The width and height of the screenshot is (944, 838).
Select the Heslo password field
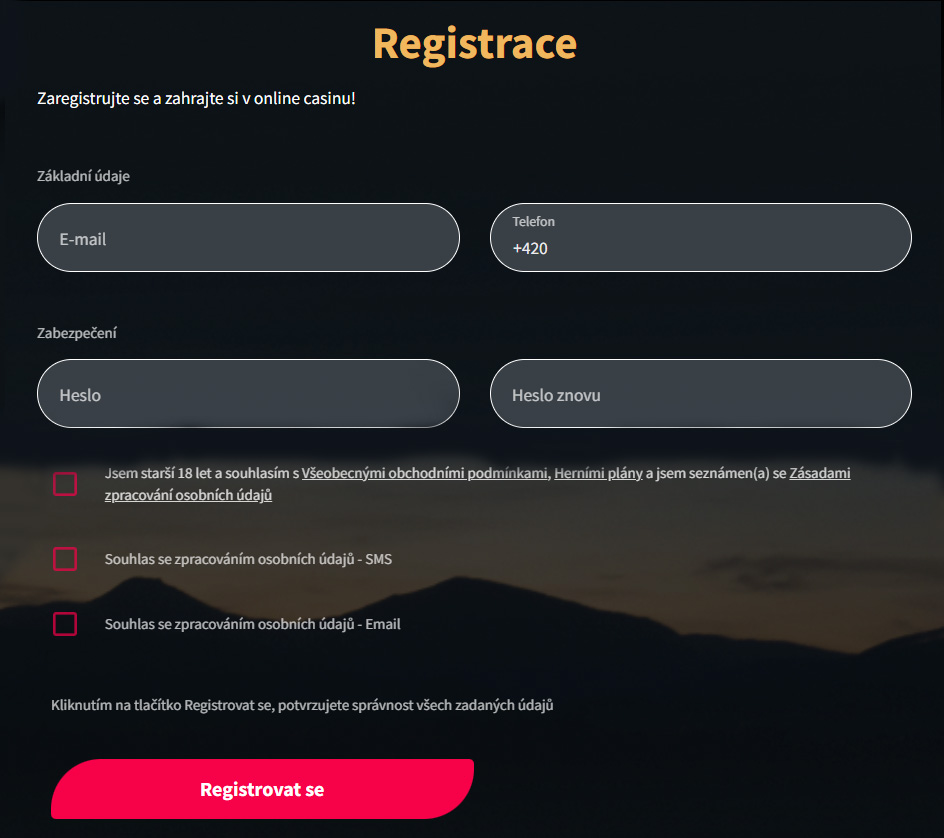tap(248, 394)
